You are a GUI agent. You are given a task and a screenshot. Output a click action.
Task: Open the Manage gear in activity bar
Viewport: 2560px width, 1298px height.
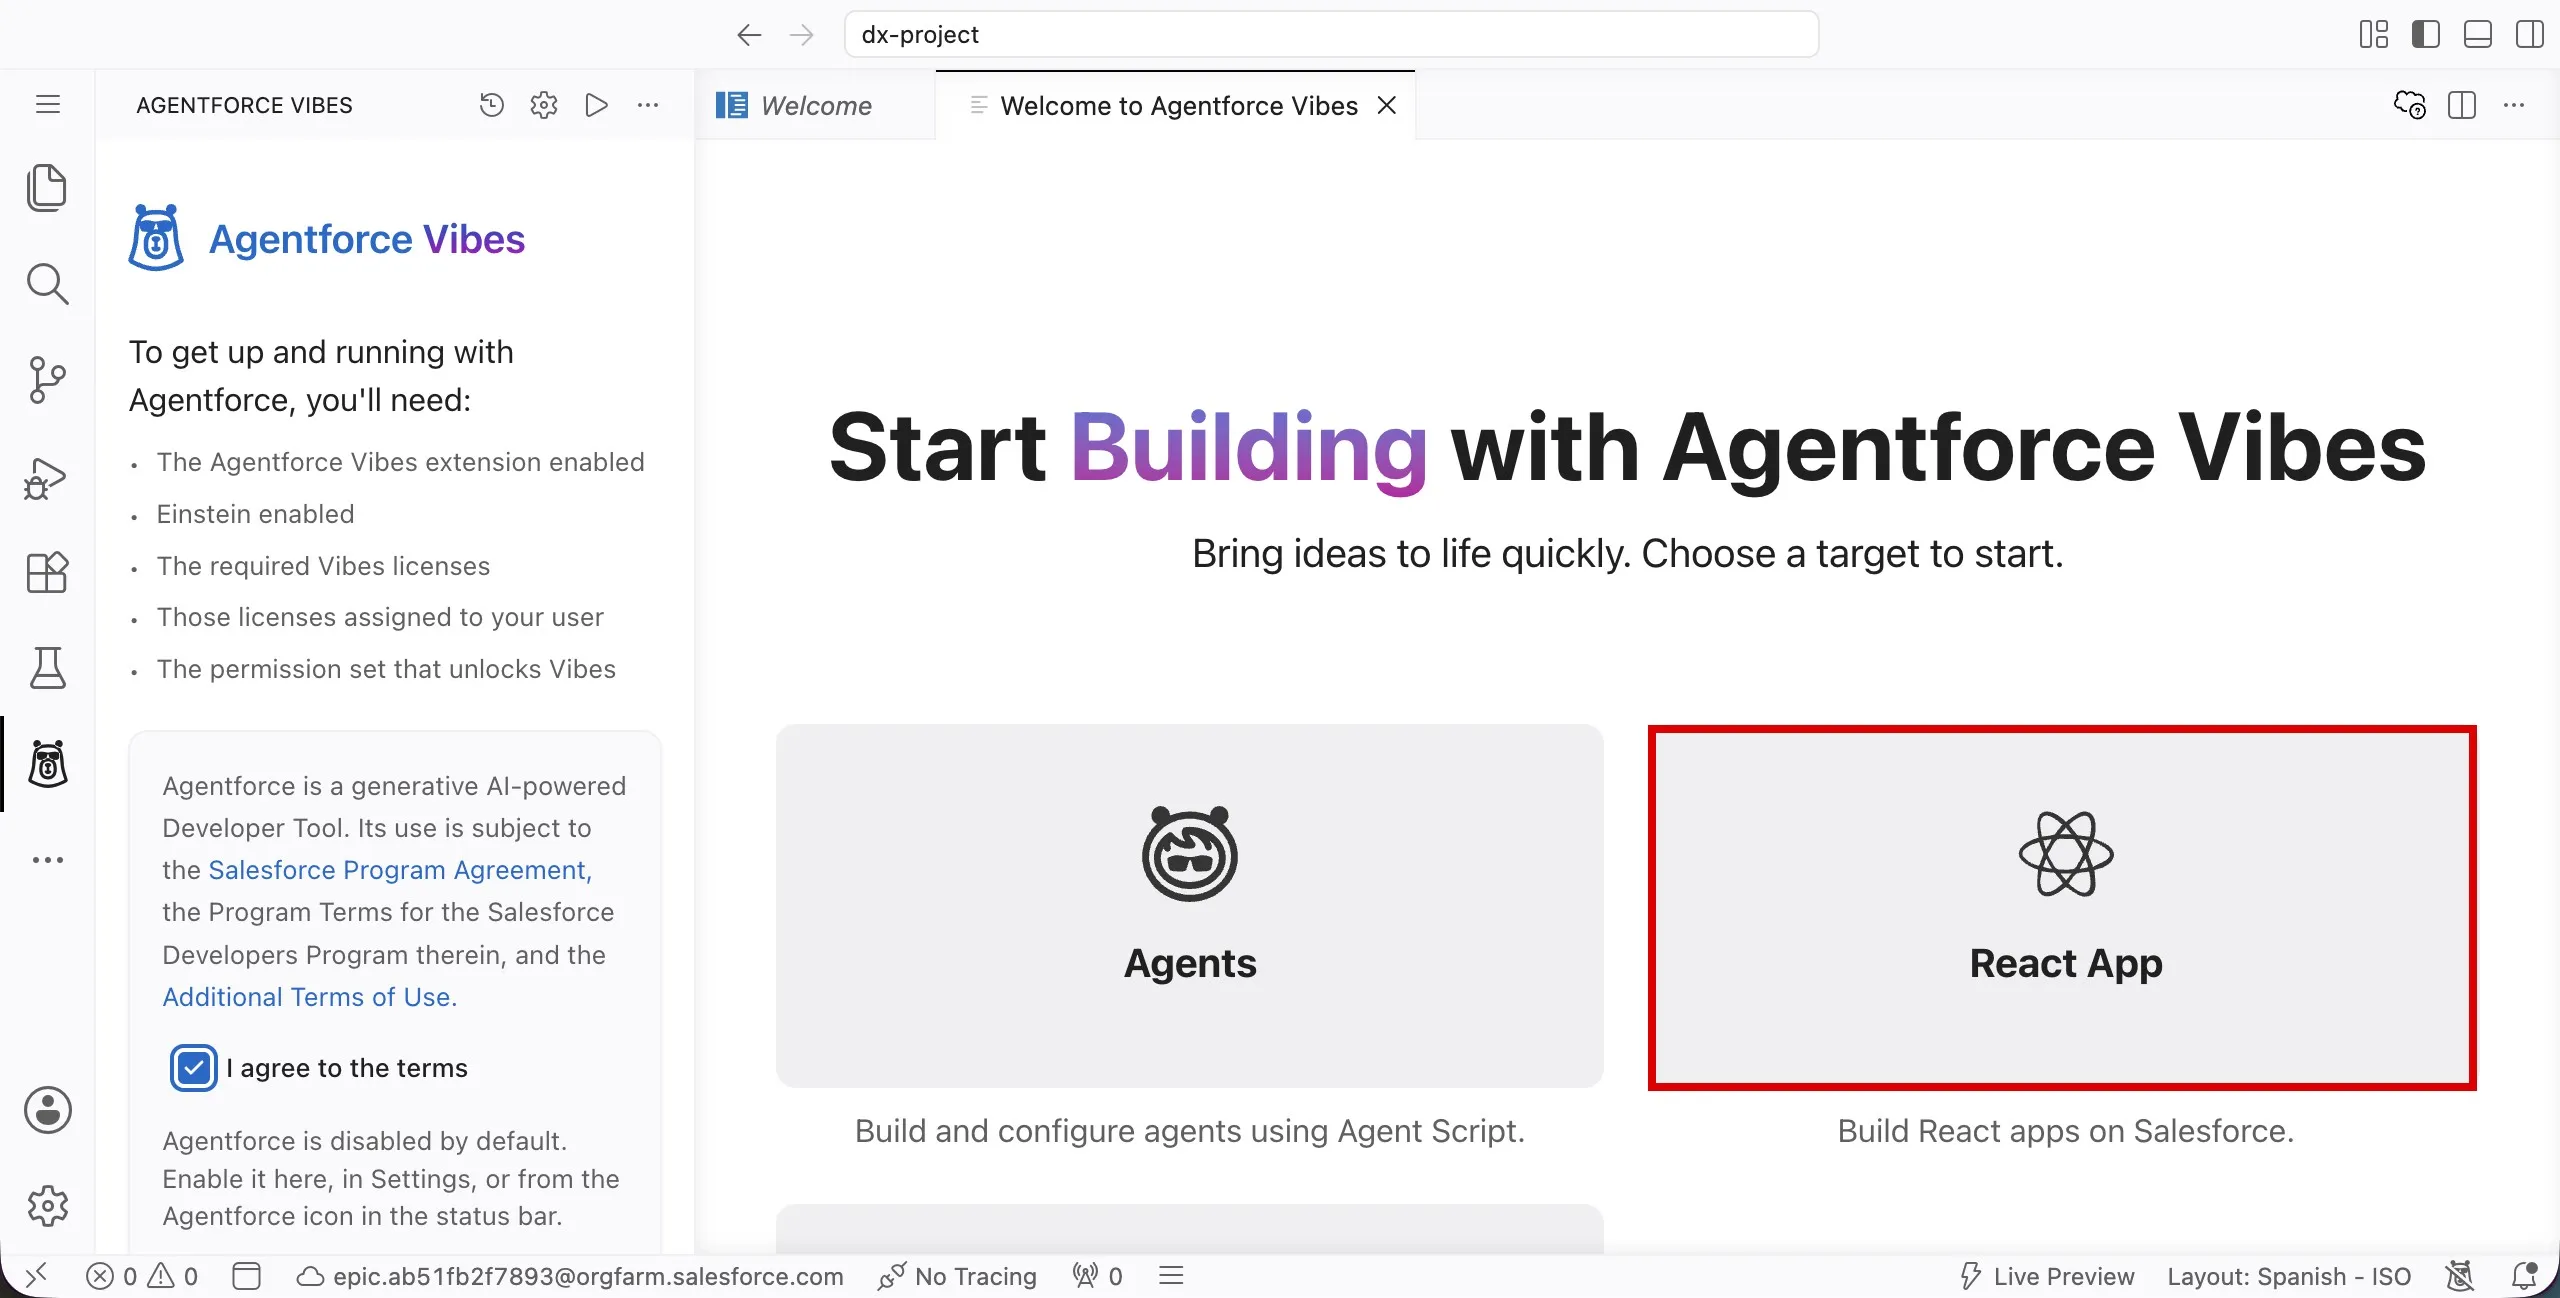[47, 1206]
